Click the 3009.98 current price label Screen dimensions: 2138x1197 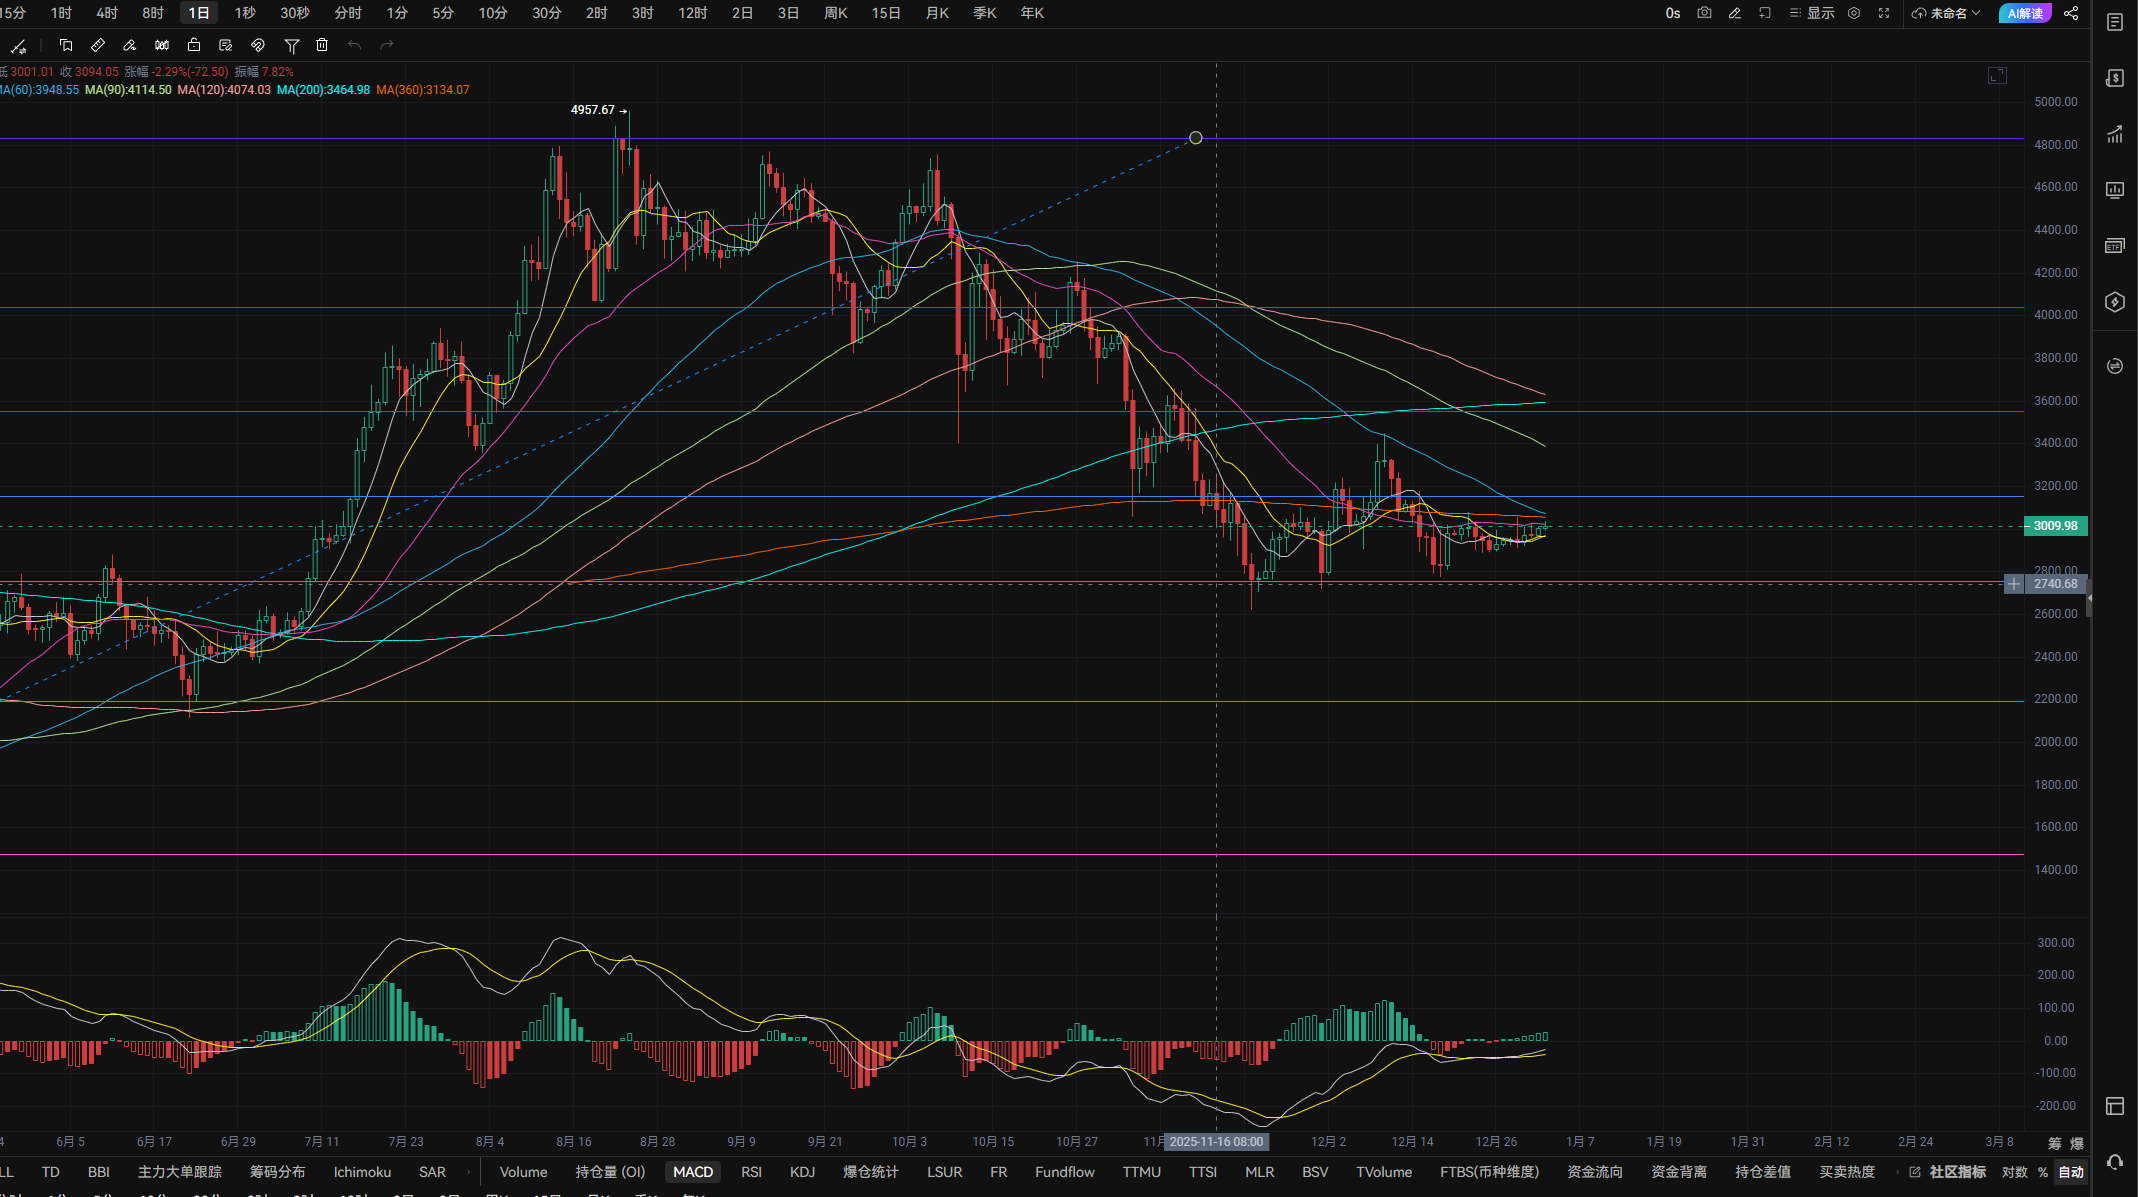pos(2055,526)
